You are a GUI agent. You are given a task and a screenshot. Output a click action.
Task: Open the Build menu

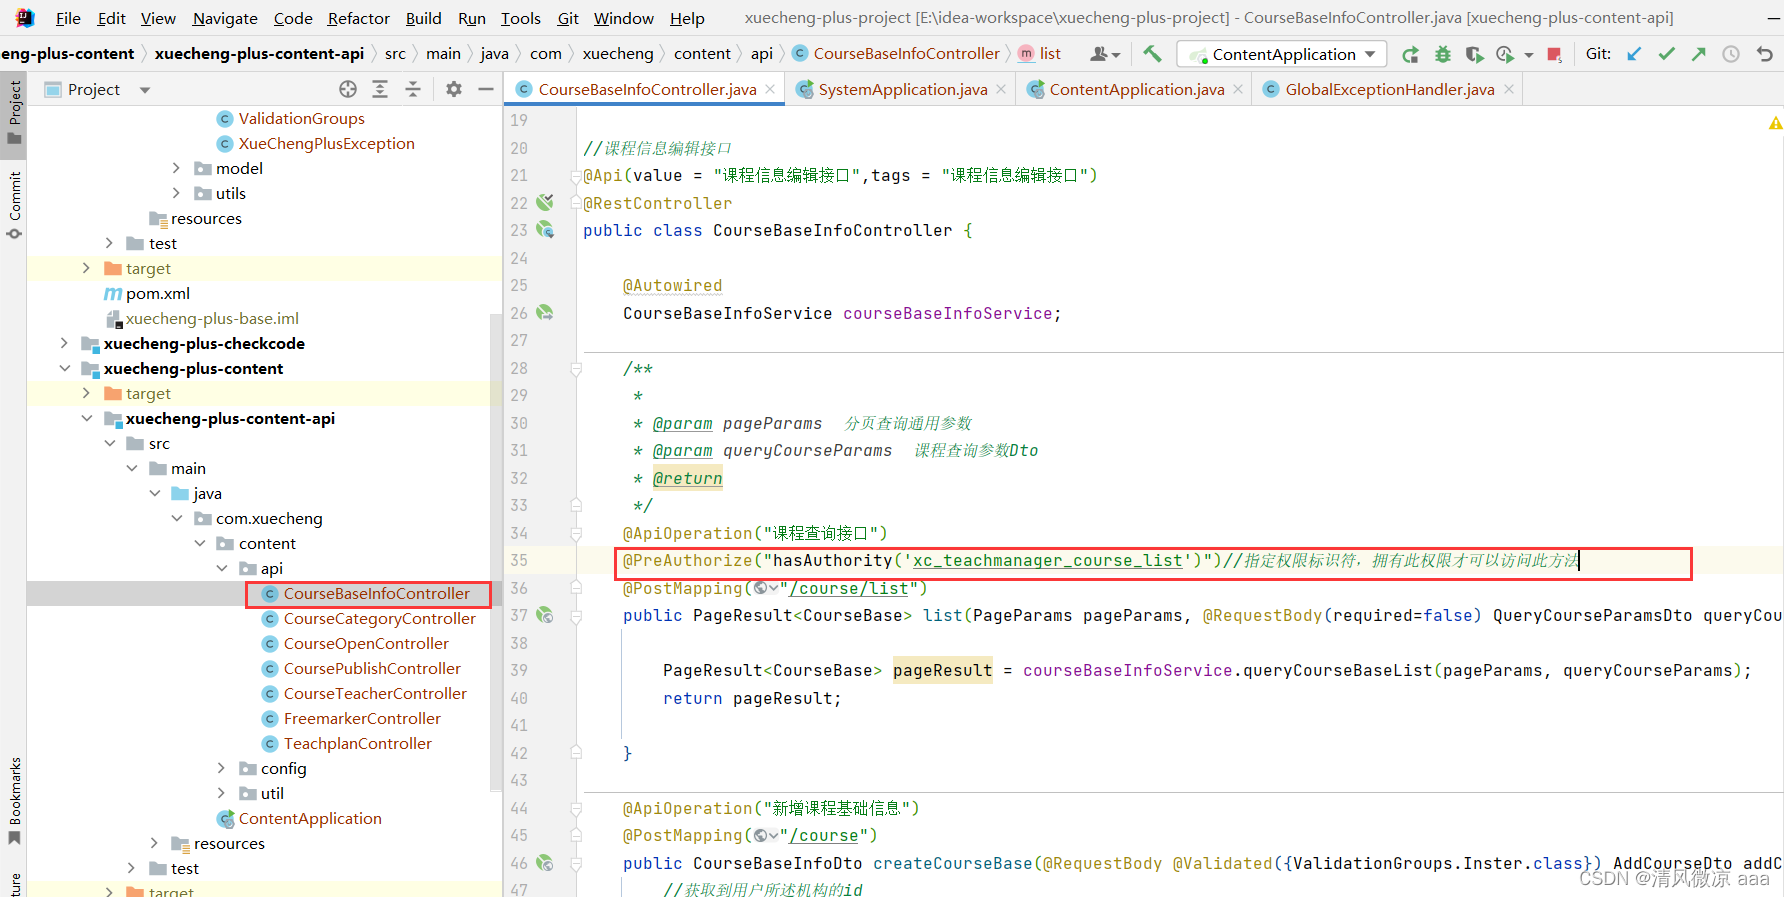[423, 18]
